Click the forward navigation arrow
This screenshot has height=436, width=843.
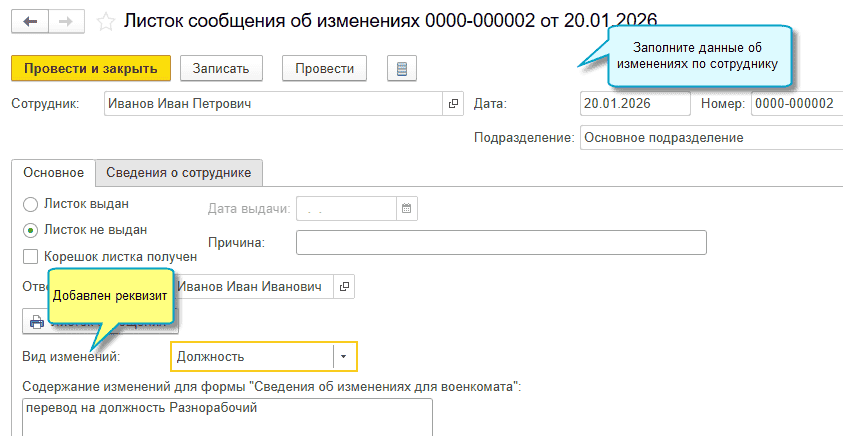click(x=64, y=21)
